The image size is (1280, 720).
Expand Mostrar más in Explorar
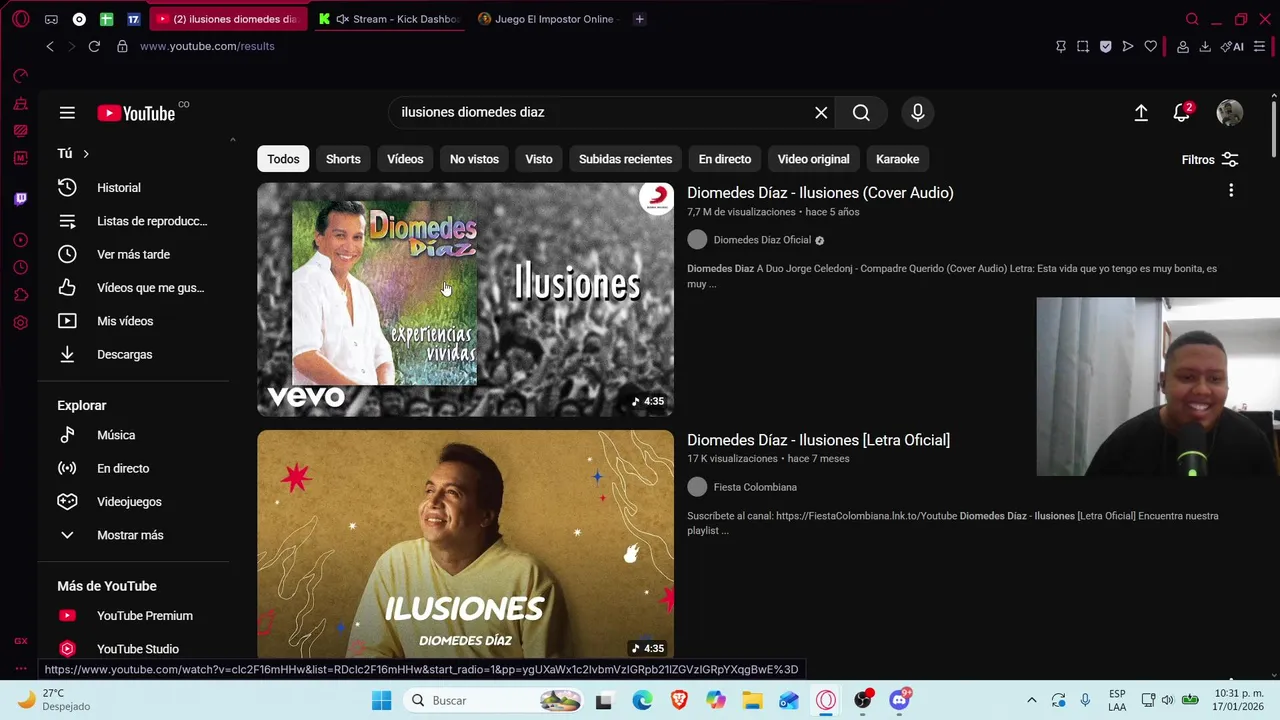point(130,535)
